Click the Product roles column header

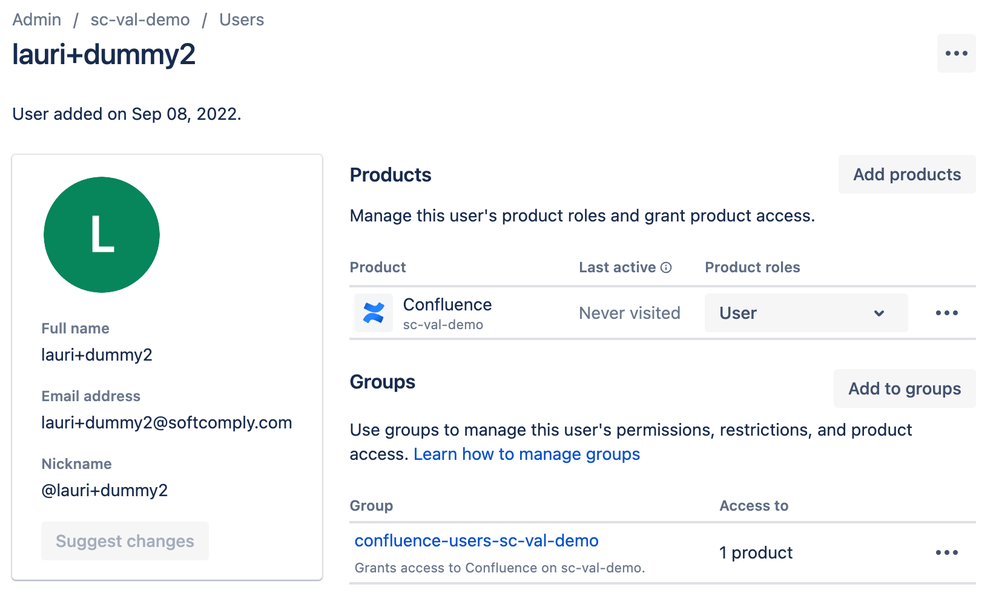(752, 268)
